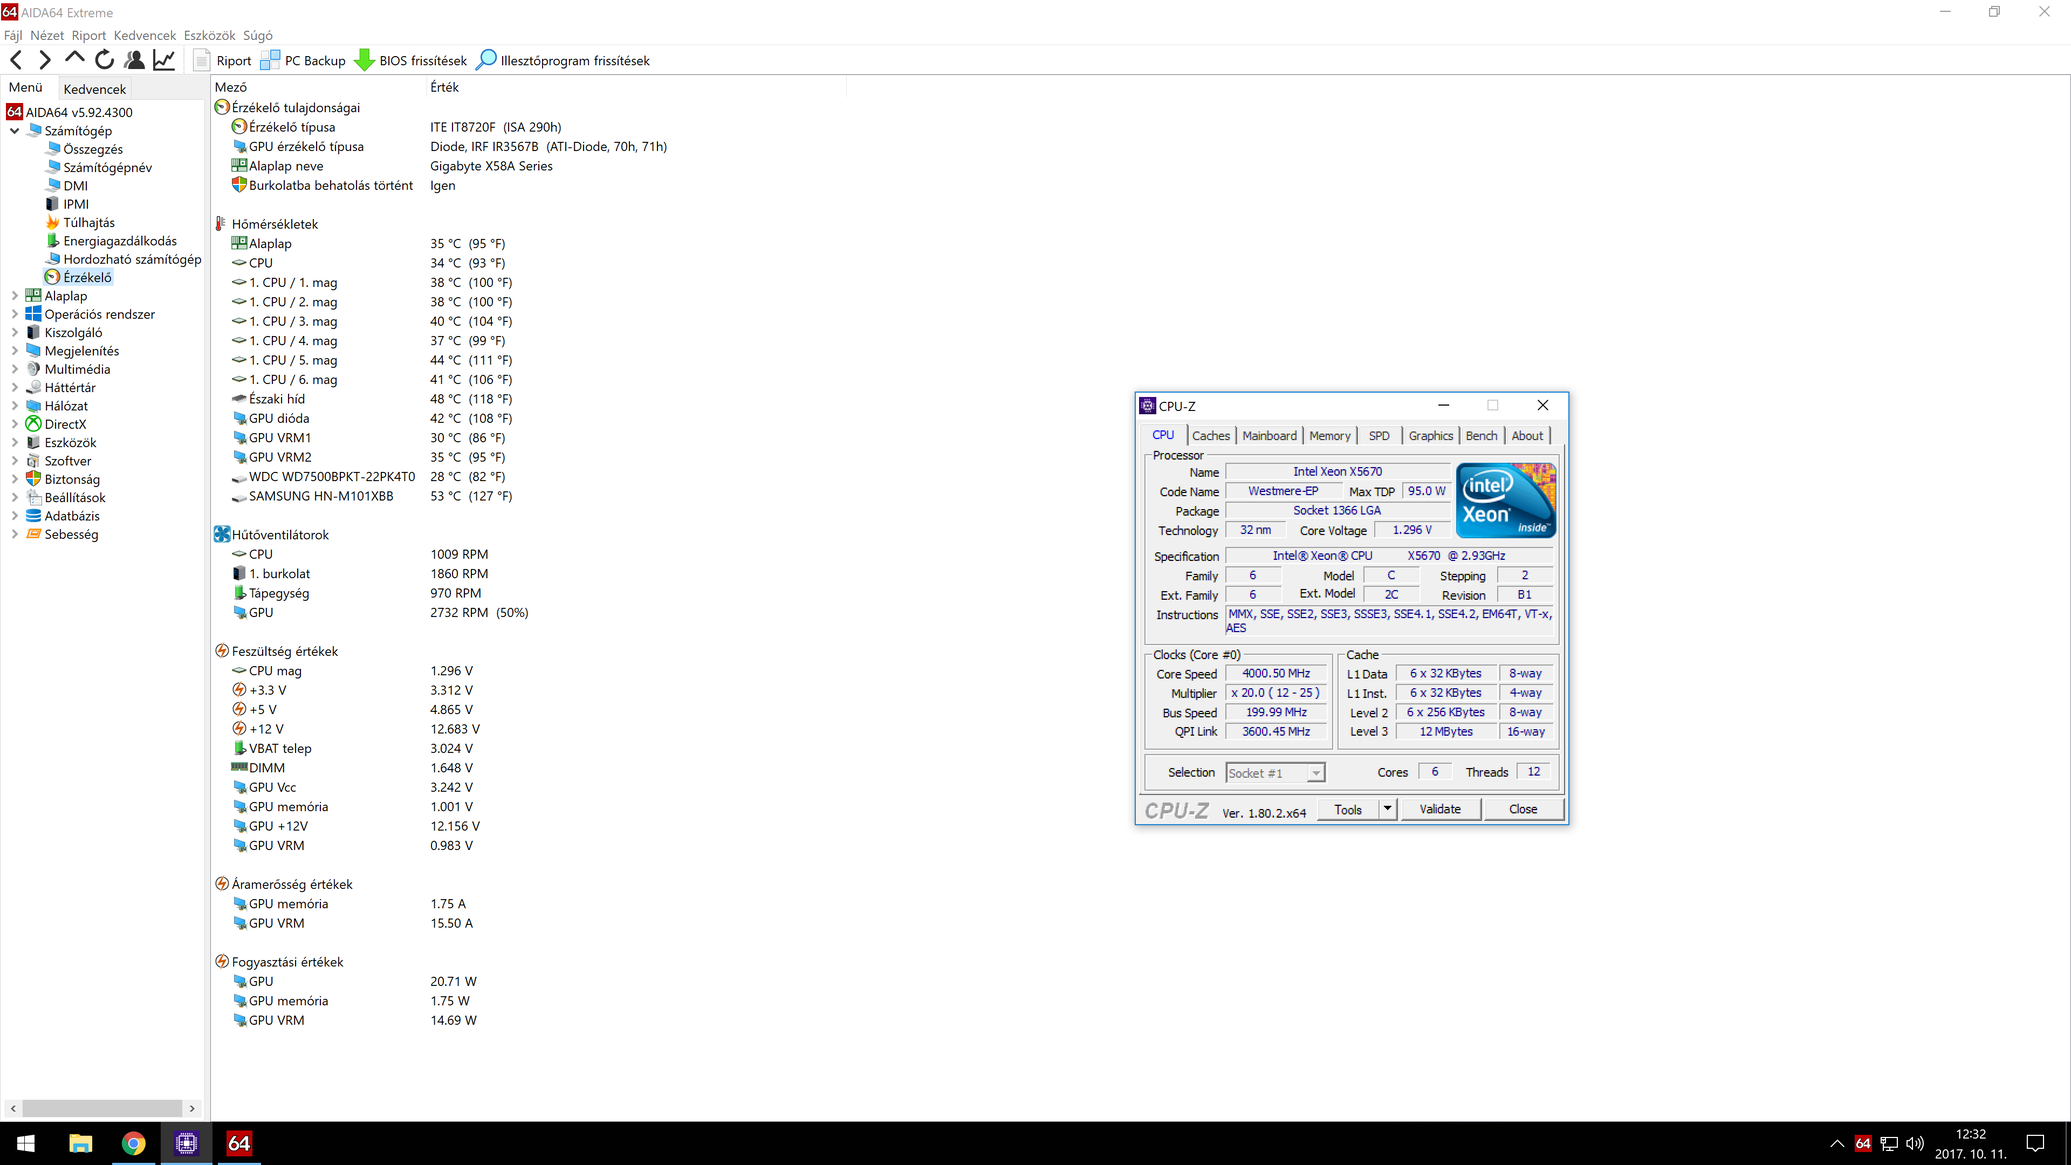Expand the DirectX tree node
Screen dimensions: 2071x1165
tap(15, 424)
